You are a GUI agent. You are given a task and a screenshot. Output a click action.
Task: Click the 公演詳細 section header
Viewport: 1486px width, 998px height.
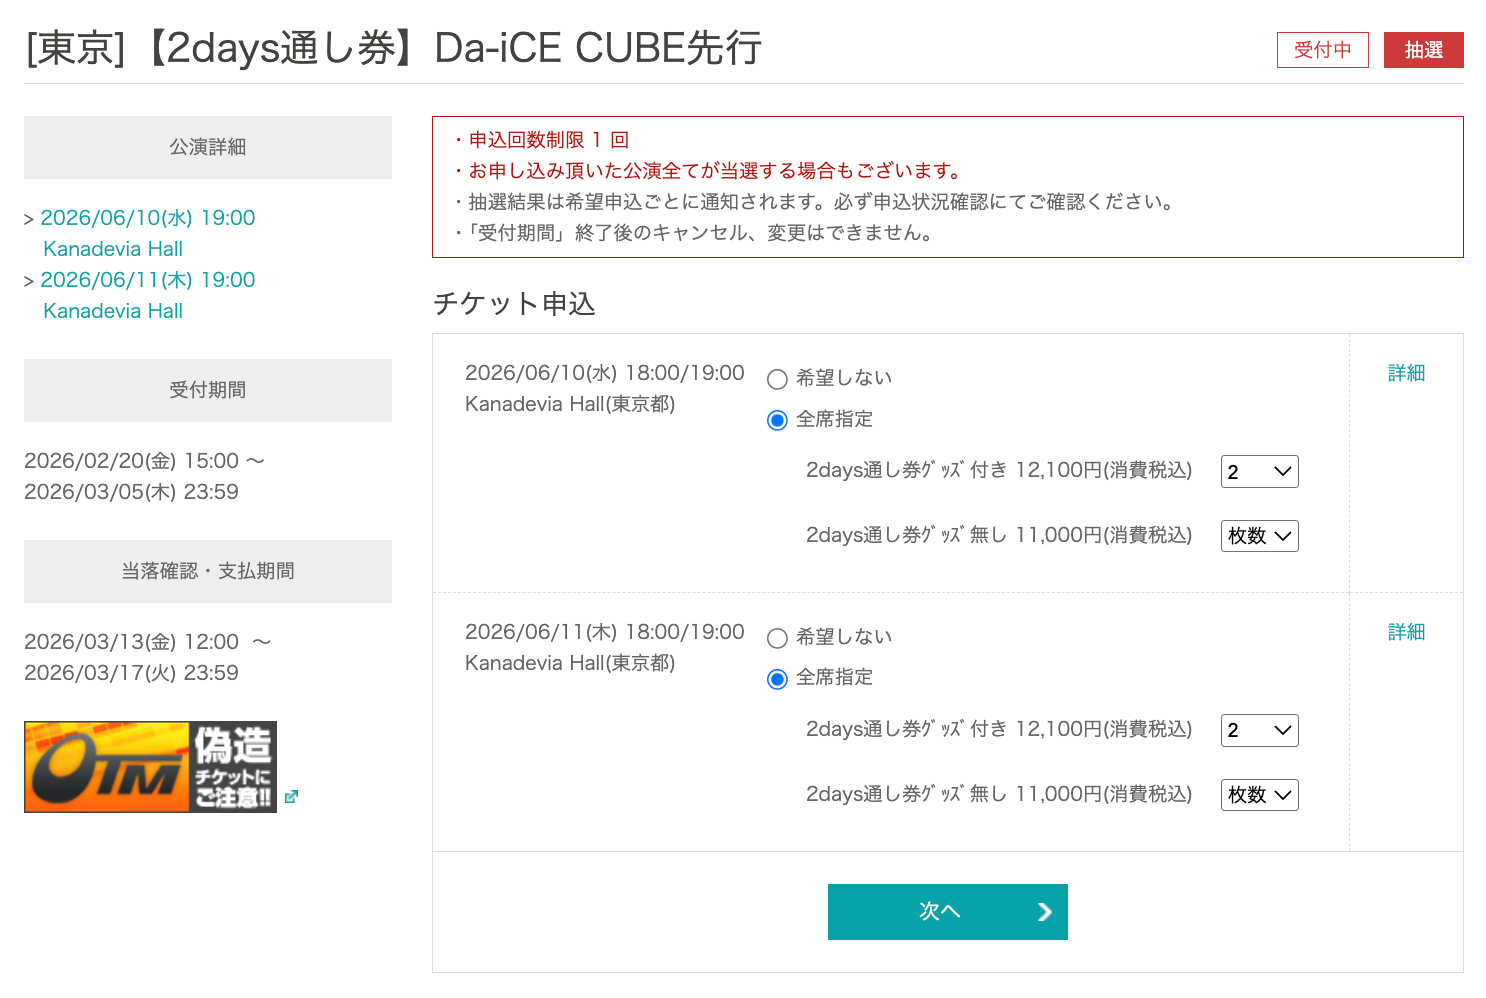click(x=208, y=147)
